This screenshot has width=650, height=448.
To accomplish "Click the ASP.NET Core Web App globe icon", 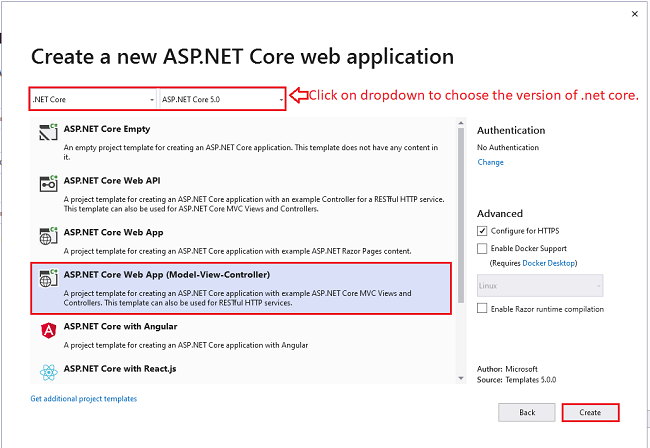I will click(x=48, y=235).
